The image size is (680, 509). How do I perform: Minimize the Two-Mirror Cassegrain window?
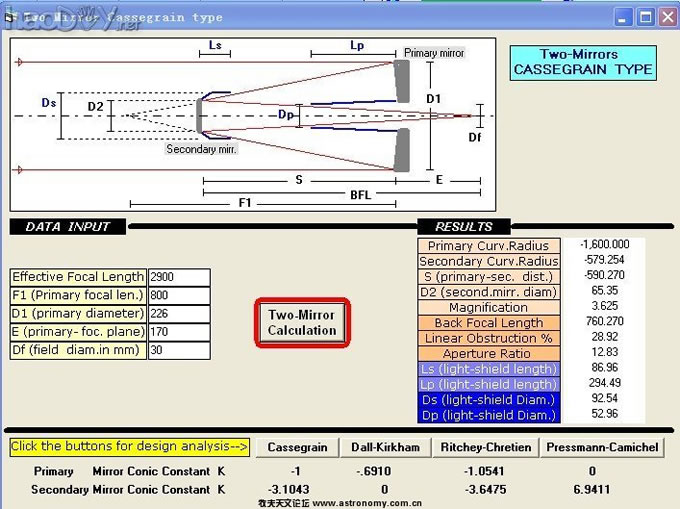pyautogui.click(x=624, y=17)
